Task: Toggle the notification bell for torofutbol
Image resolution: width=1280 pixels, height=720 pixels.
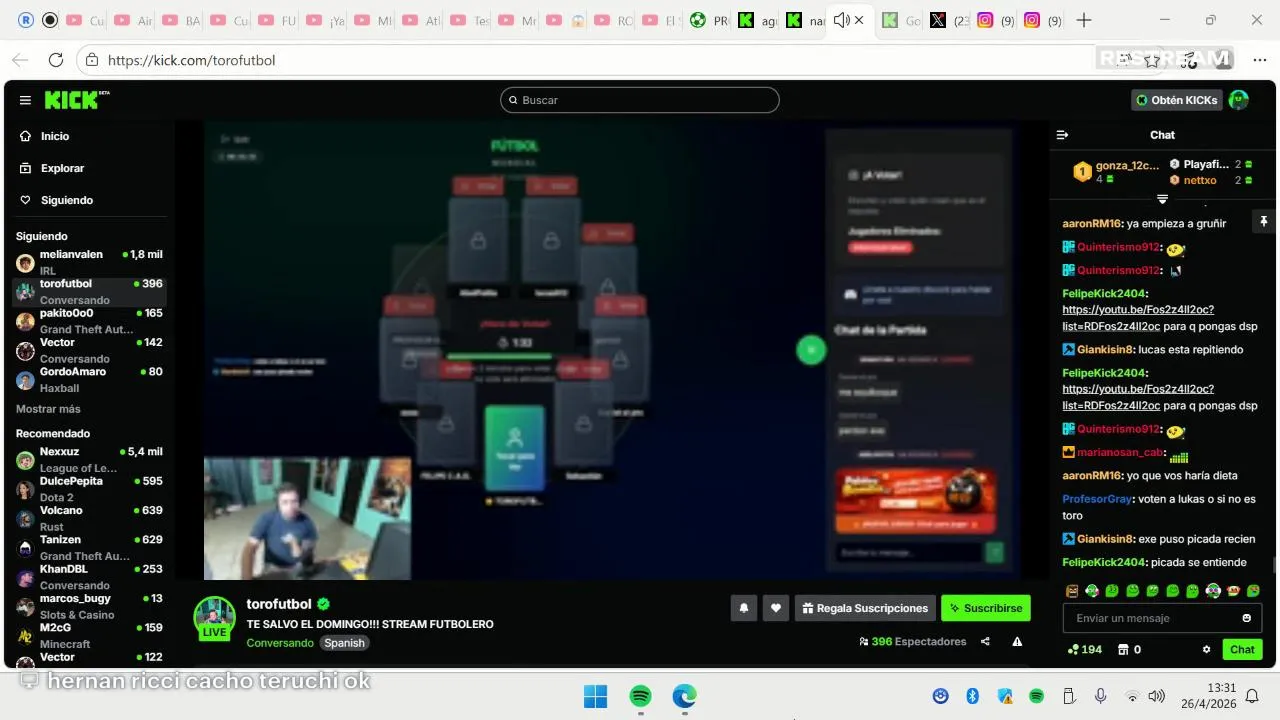Action: [743, 608]
